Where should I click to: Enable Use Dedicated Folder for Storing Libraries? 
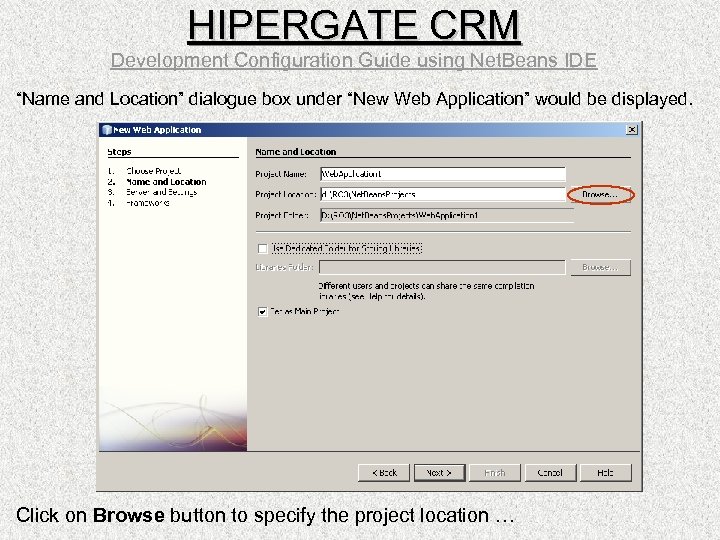[x=263, y=248]
